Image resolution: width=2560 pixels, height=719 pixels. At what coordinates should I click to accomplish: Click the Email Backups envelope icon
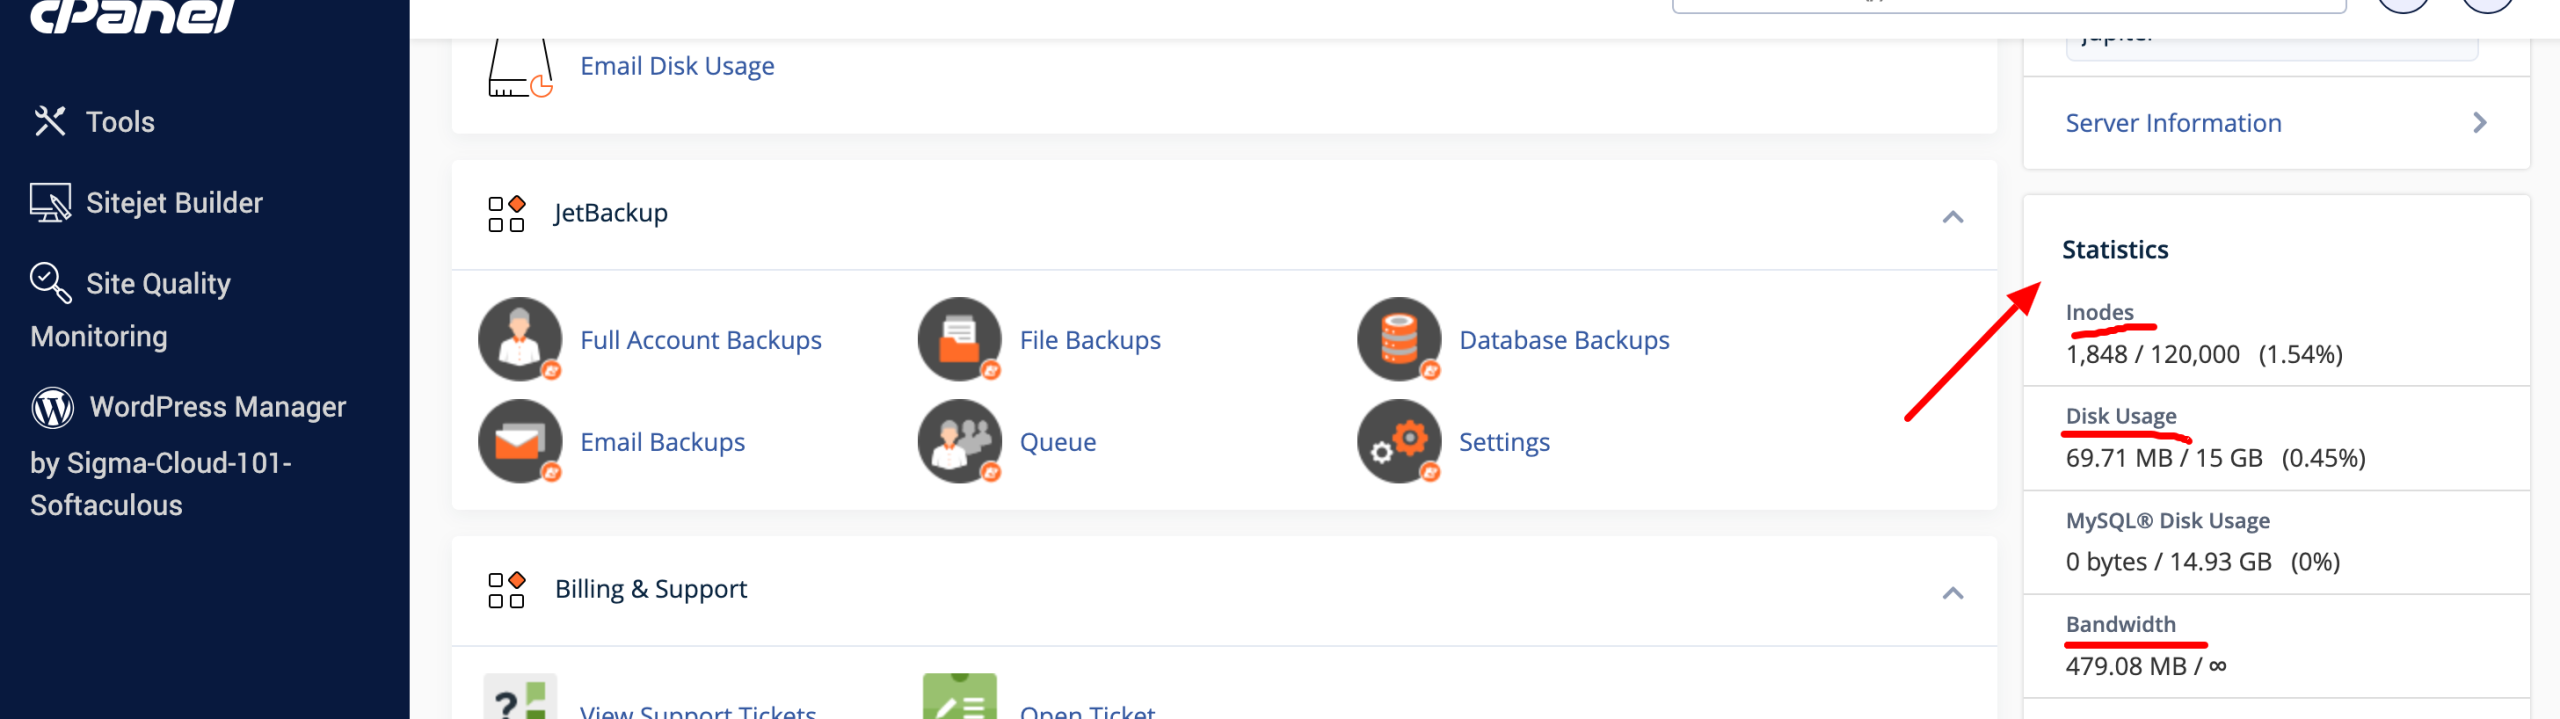point(520,441)
